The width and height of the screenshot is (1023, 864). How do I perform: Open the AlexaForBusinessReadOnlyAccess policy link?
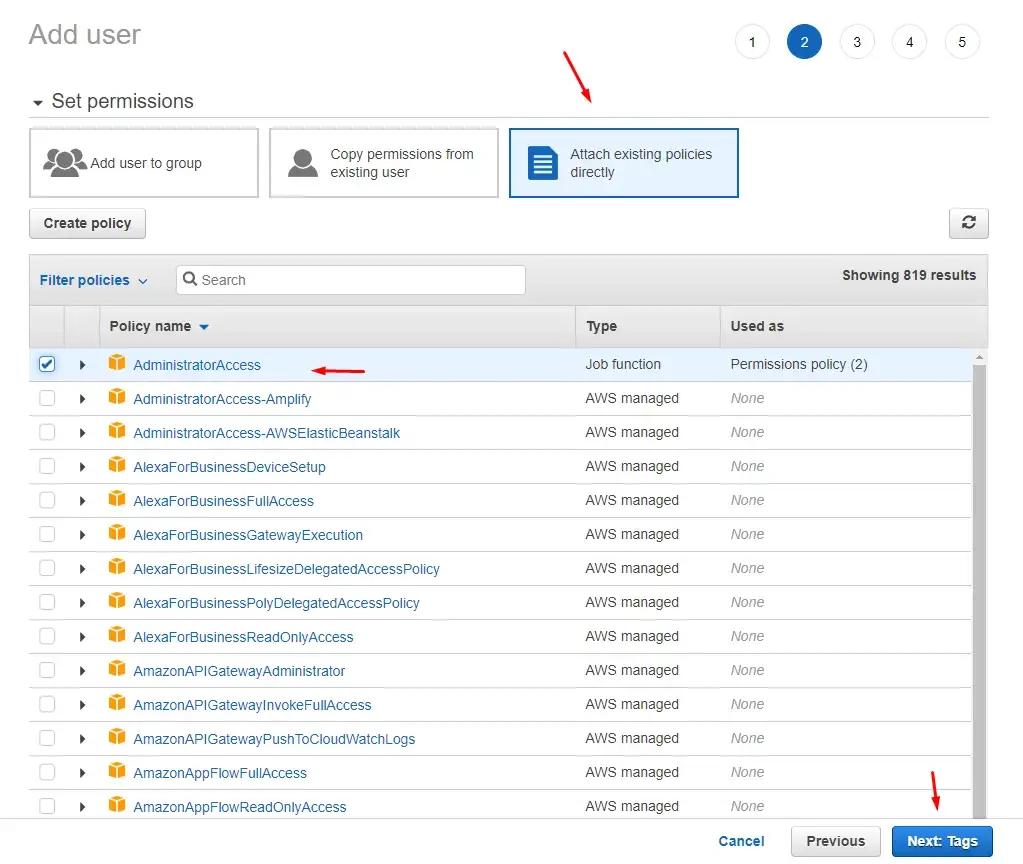tap(243, 637)
